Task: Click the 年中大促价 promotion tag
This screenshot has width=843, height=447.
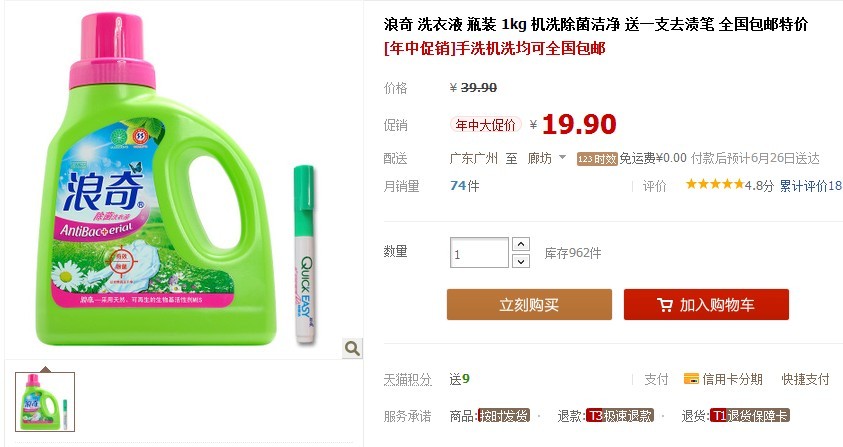Action: point(485,125)
